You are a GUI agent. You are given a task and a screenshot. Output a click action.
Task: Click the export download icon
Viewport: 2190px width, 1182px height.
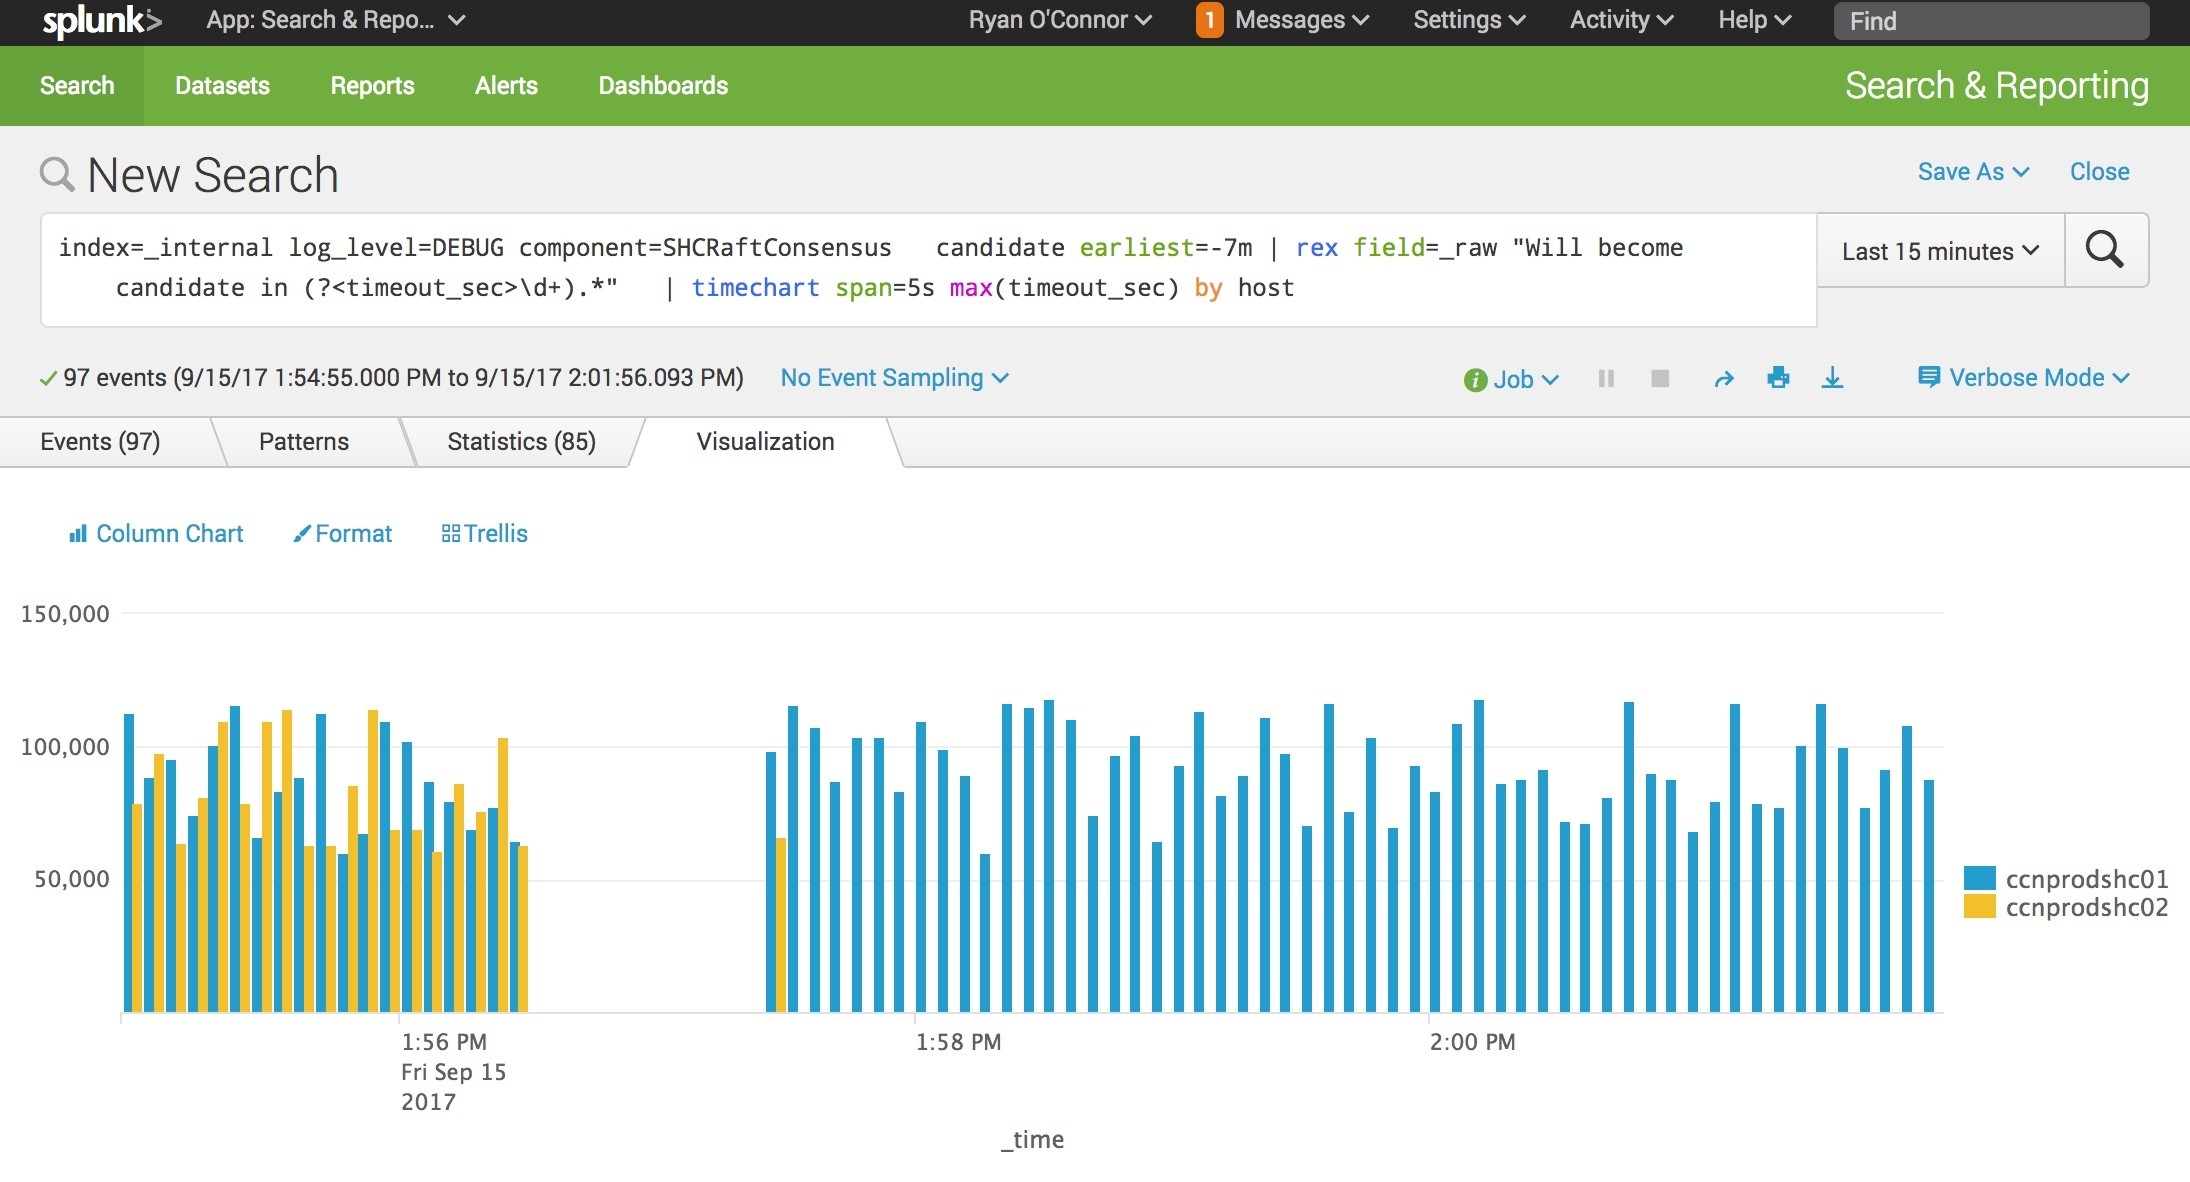[1832, 378]
